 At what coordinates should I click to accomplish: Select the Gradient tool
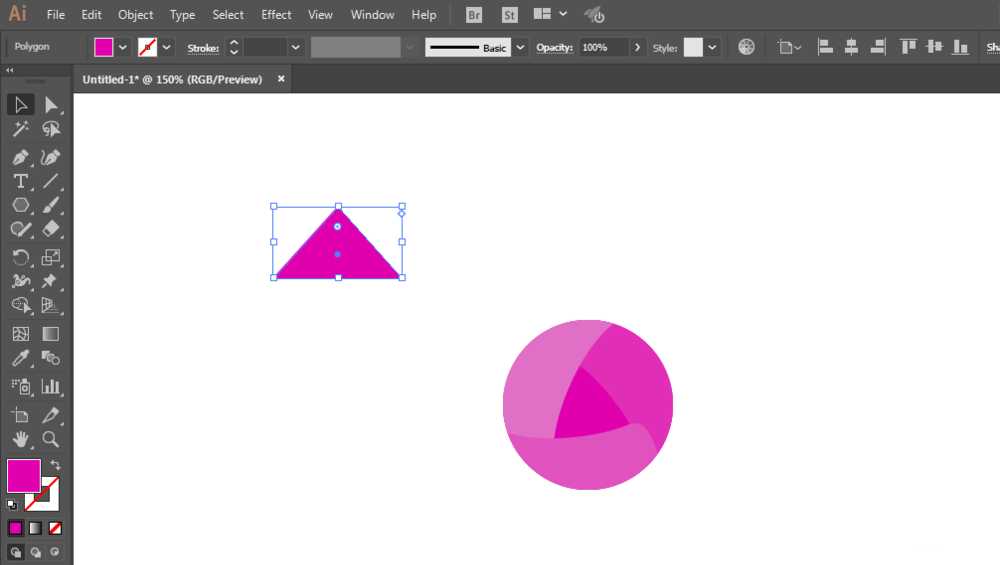pyautogui.click(x=50, y=334)
